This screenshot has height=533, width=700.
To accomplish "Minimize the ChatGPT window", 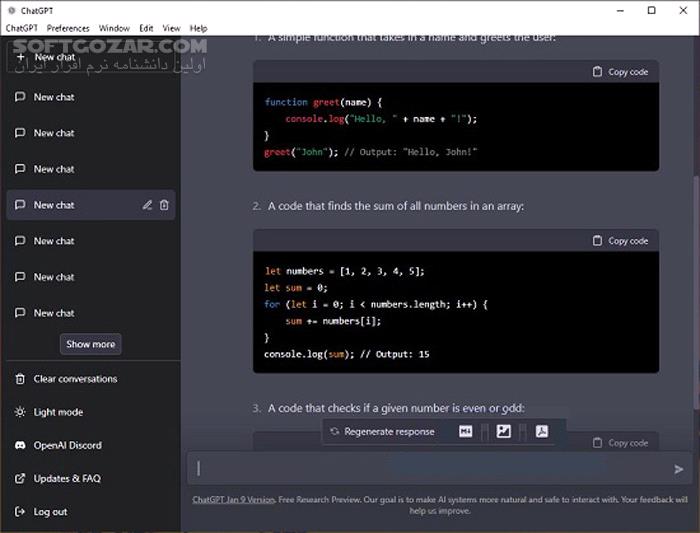I will click(x=621, y=10).
